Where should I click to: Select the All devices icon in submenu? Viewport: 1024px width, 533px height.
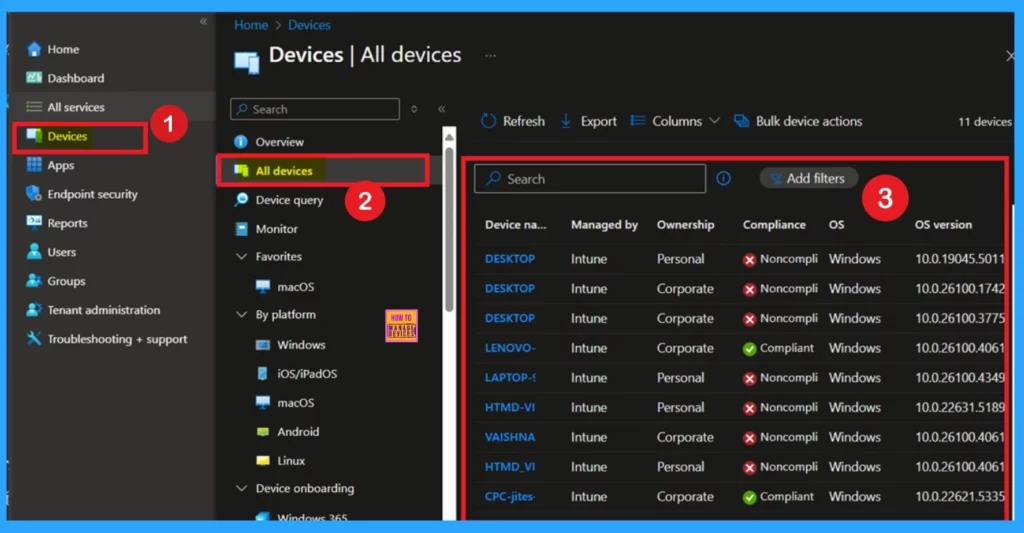(x=242, y=170)
